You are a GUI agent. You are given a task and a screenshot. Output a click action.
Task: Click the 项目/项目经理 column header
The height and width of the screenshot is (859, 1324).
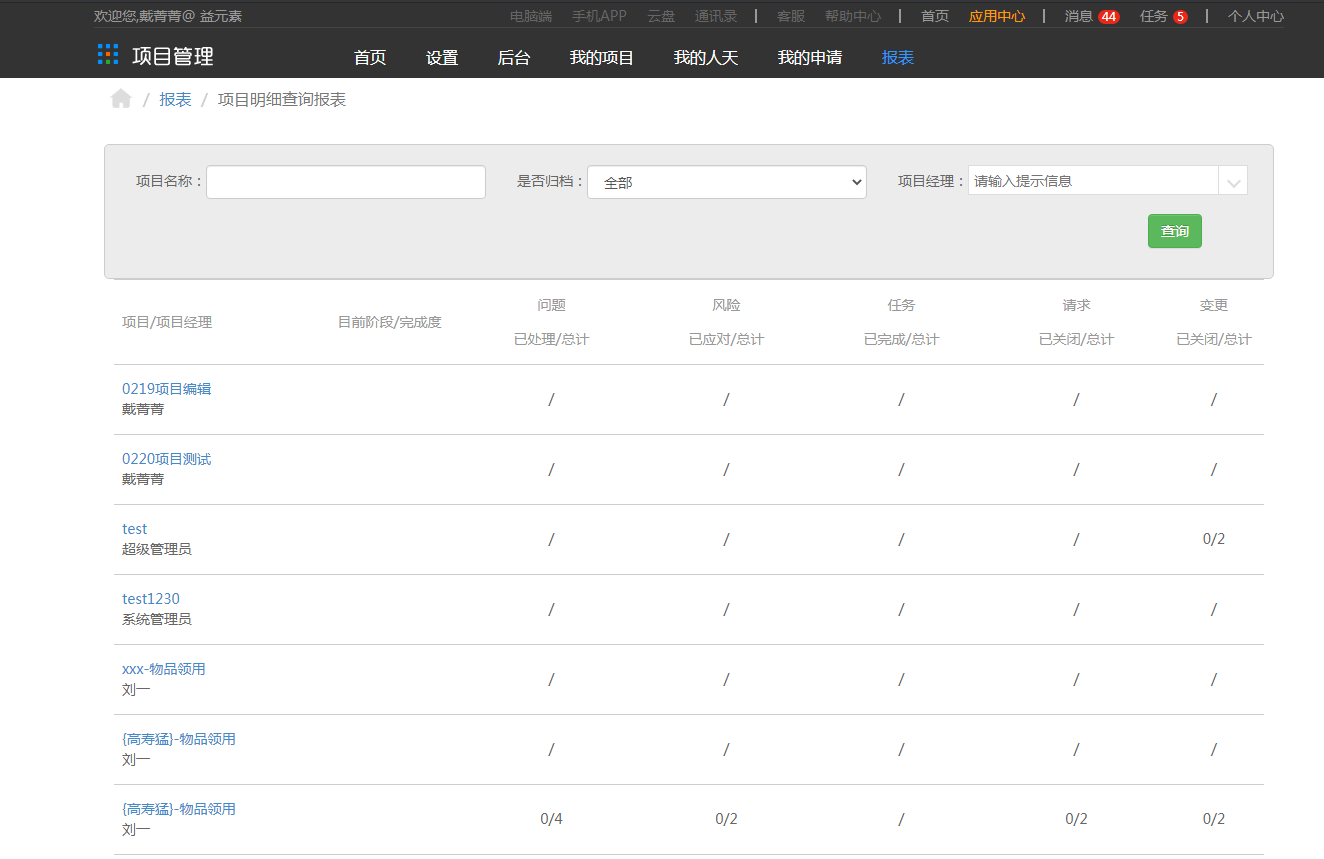(x=167, y=322)
